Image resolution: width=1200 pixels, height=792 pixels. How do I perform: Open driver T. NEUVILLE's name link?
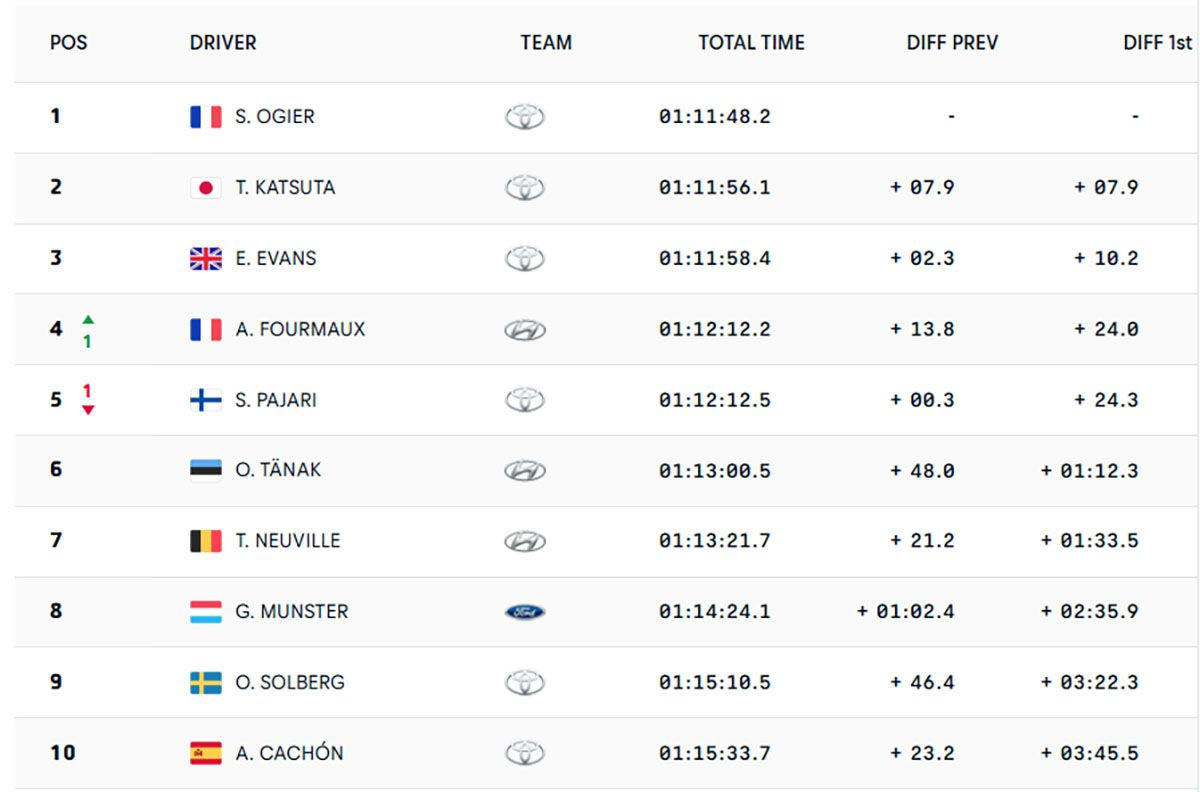[x=288, y=541]
